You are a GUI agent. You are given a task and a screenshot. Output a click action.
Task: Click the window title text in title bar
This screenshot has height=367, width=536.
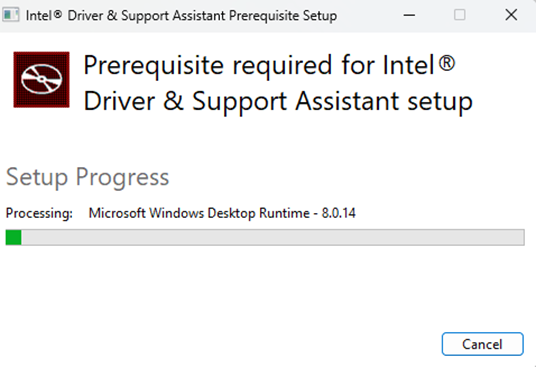(x=182, y=16)
